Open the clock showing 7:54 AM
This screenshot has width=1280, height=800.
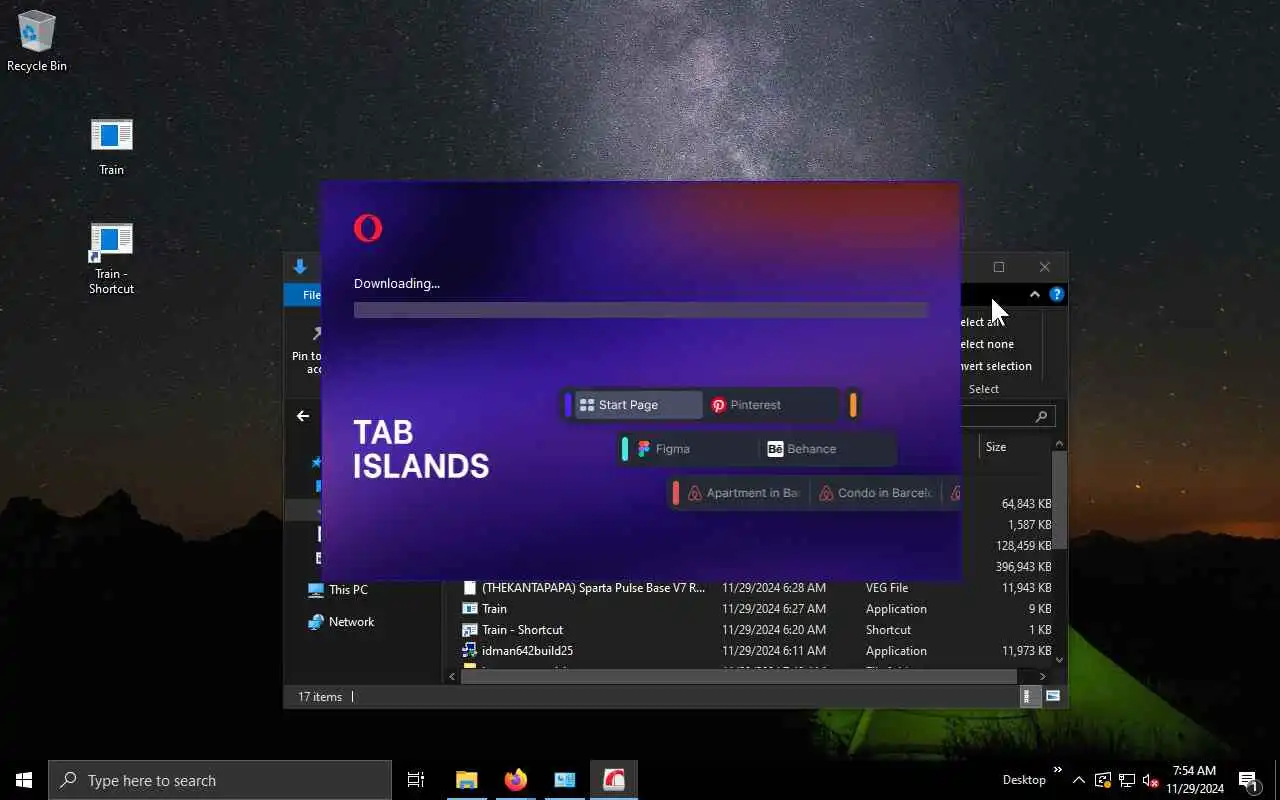(x=1194, y=780)
